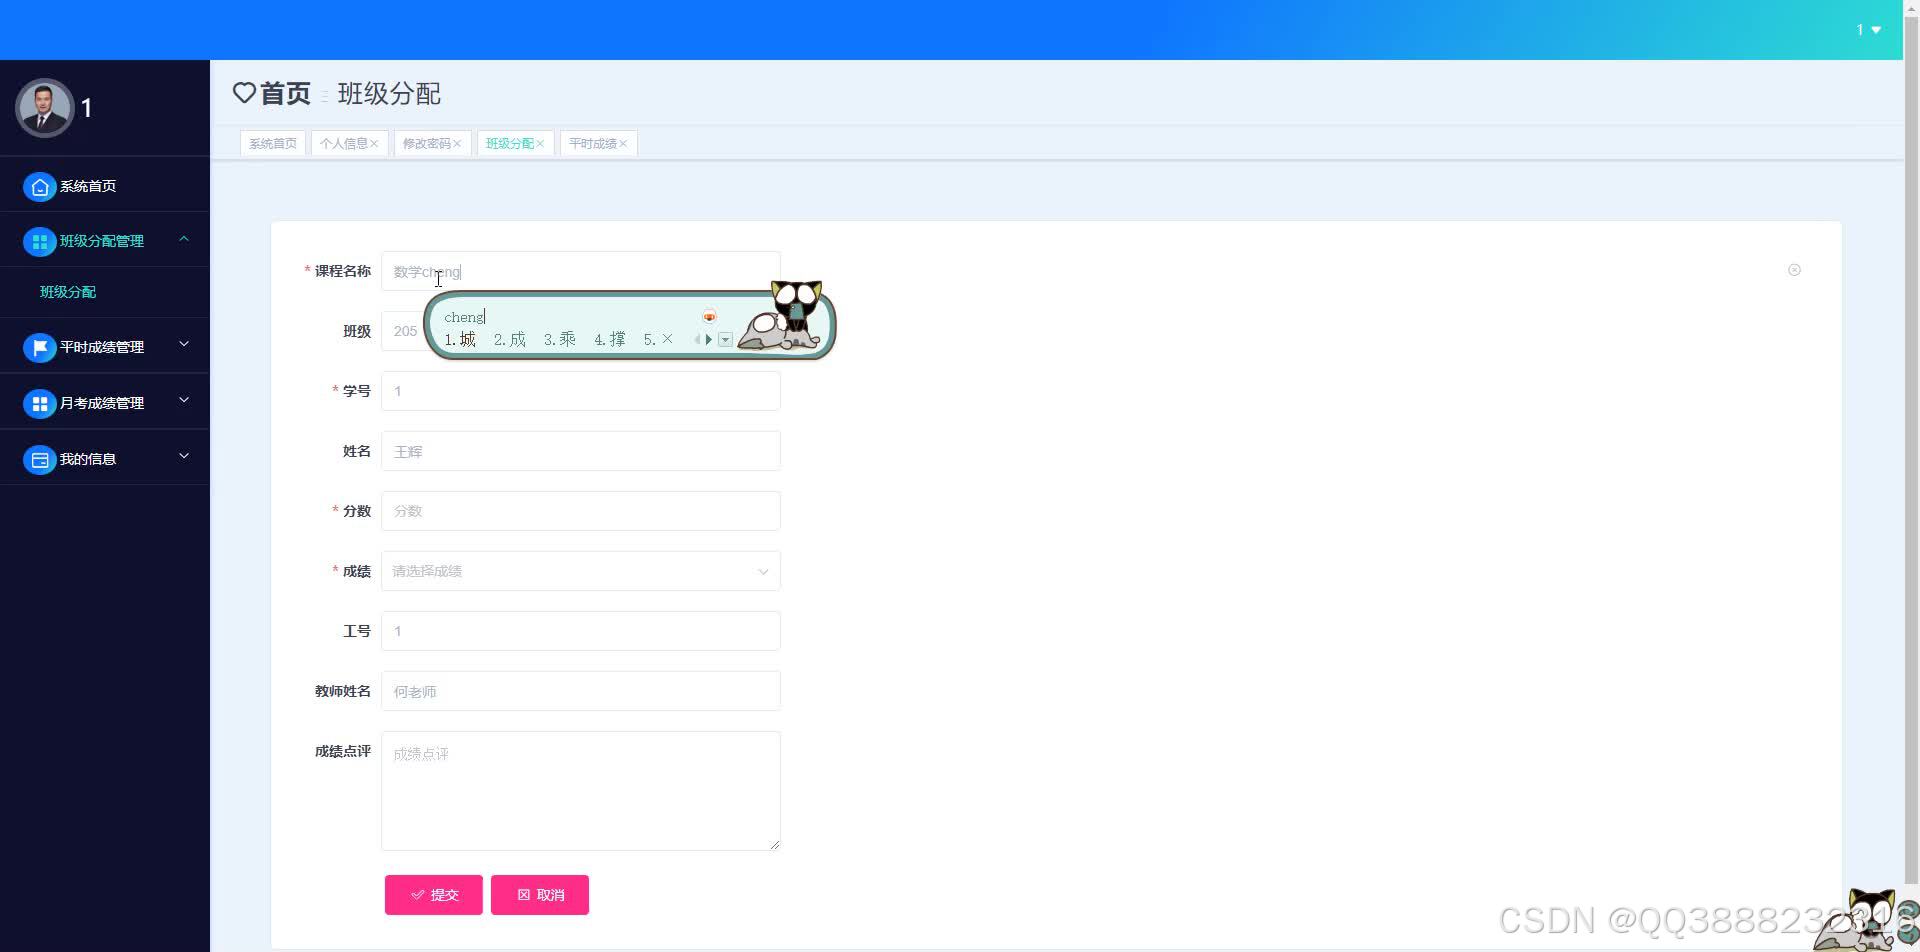
Task: Expand the 平时成绩管理 menu chevron
Action: 184,345
